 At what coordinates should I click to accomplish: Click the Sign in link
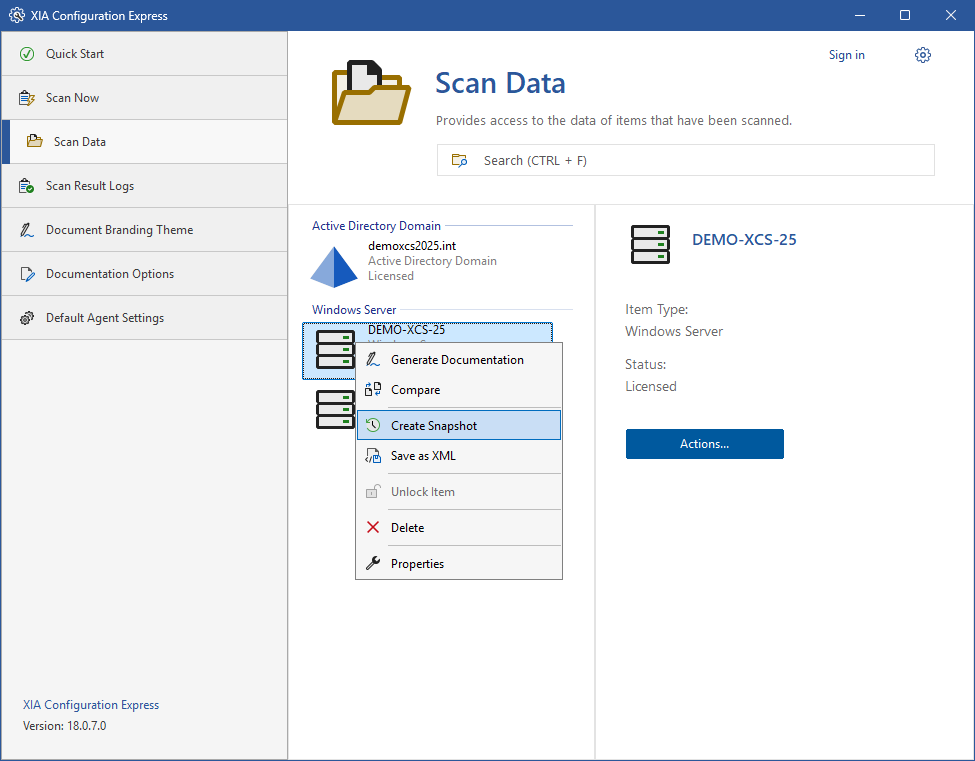(x=846, y=55)
